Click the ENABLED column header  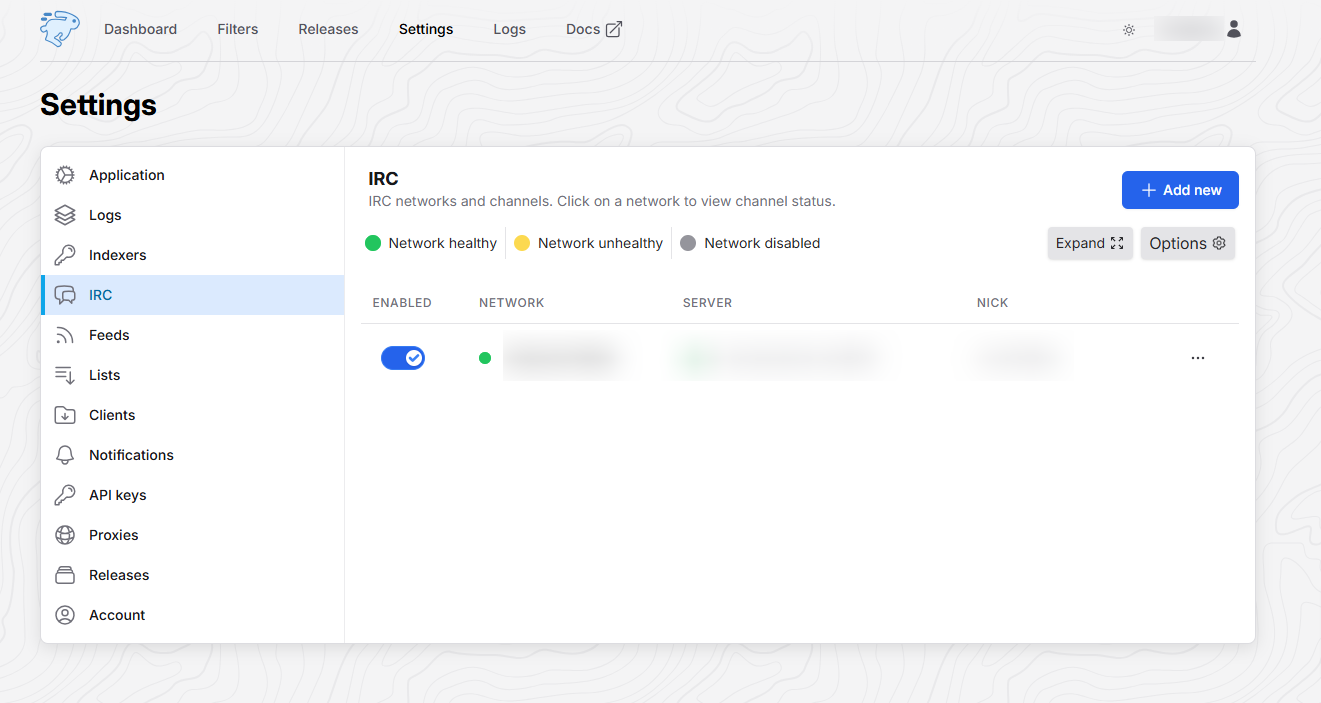tap(402, 303)
